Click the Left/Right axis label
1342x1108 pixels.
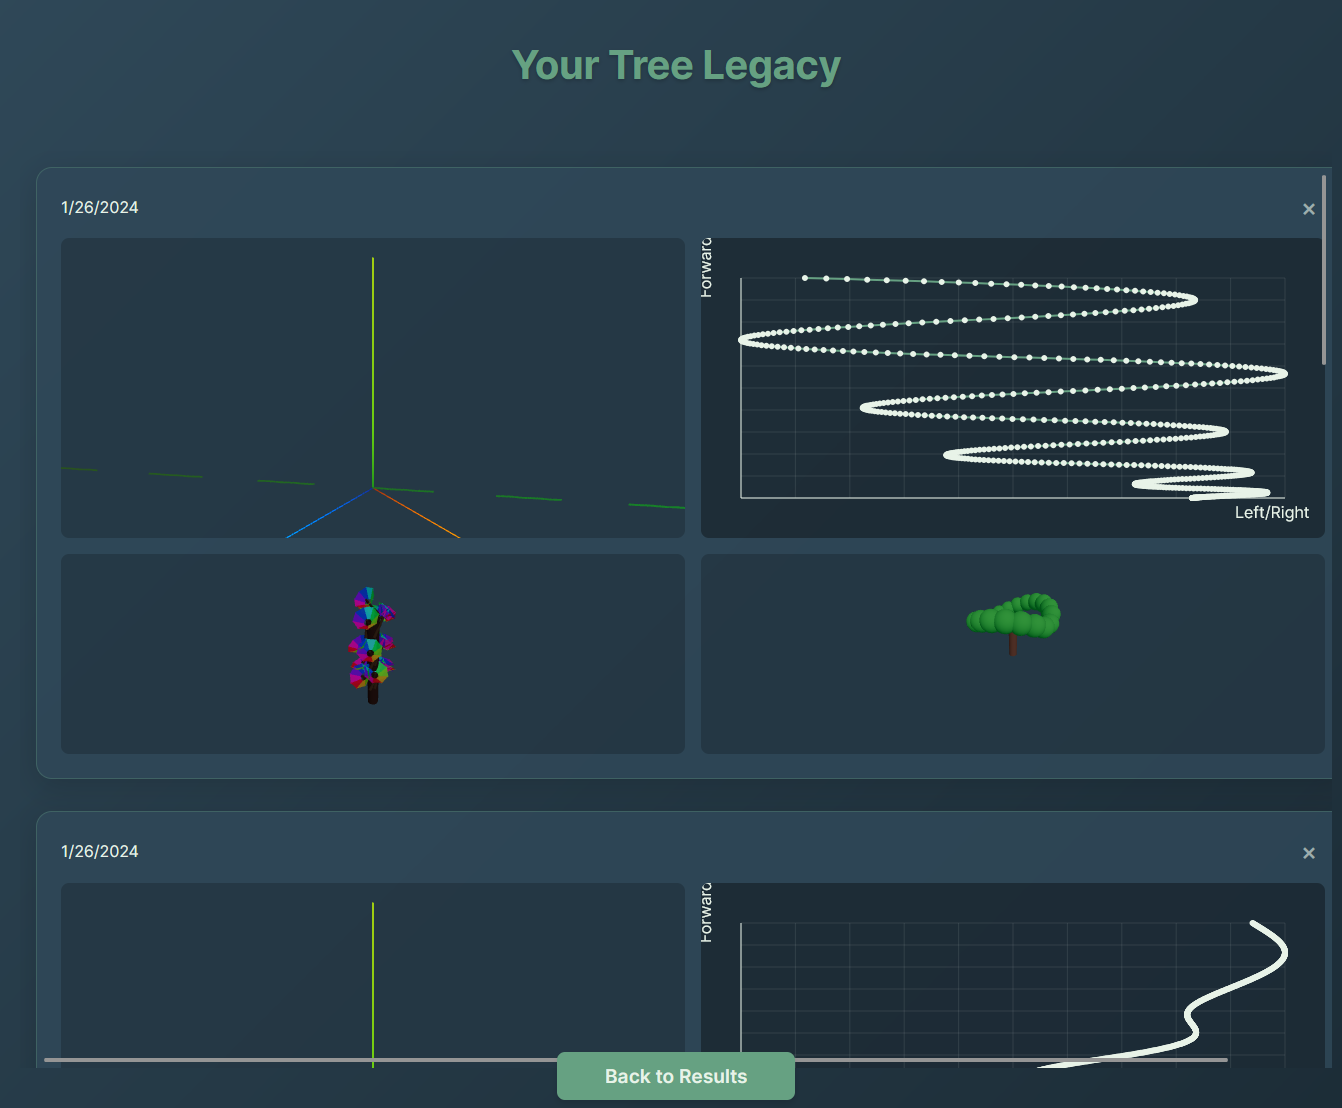[1271, 512]
